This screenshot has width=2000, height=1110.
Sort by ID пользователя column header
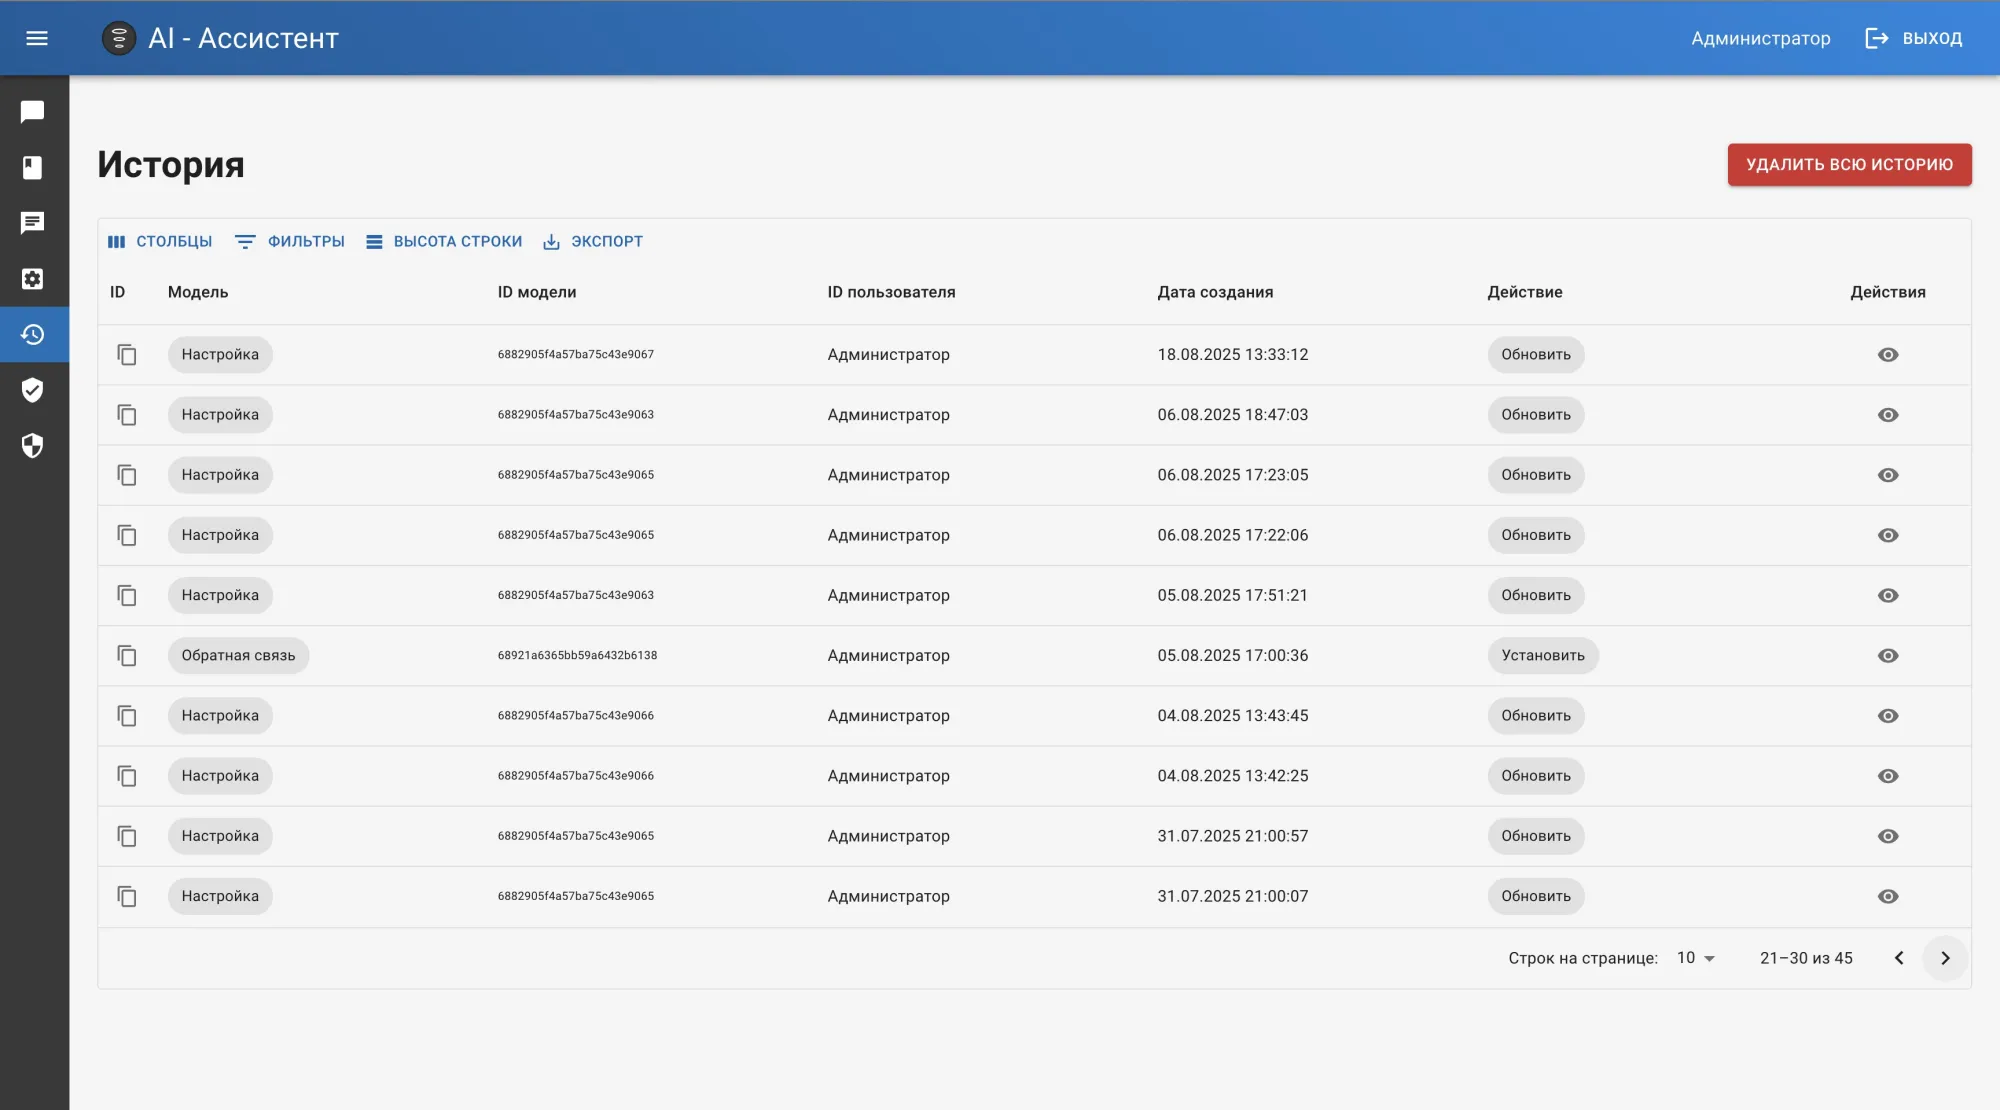[x=891, y=292]
